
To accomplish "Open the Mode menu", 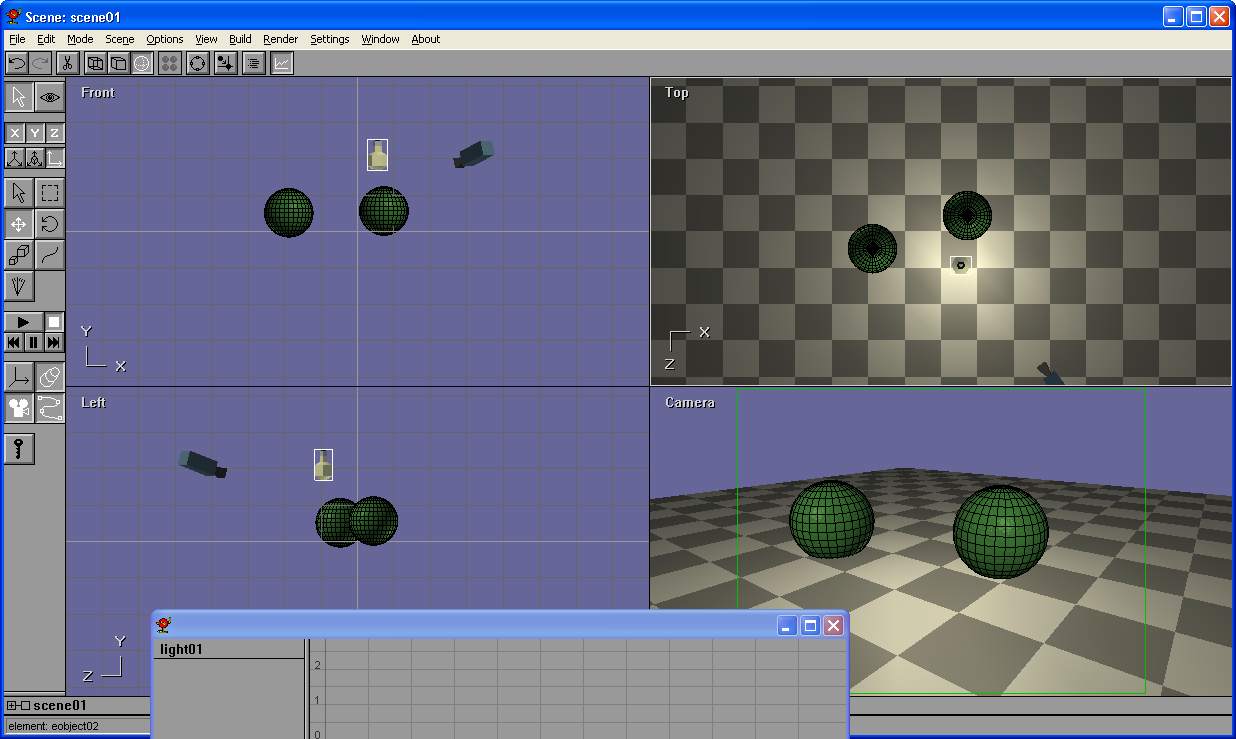I will (80, 39).
